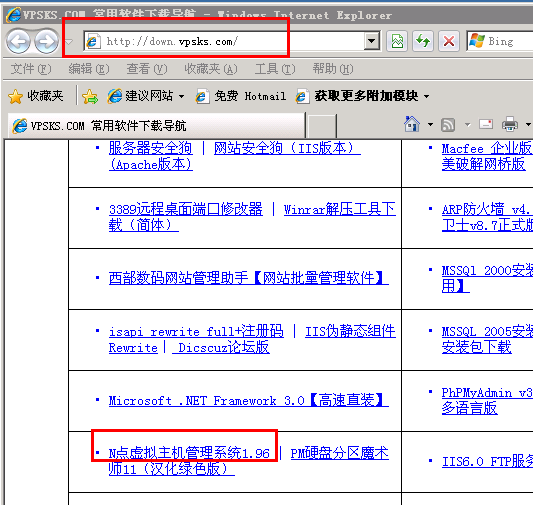This screenshot has height=505, width=533.
Task: Click the Read Mail envelope icon
Action: [486, 124]
